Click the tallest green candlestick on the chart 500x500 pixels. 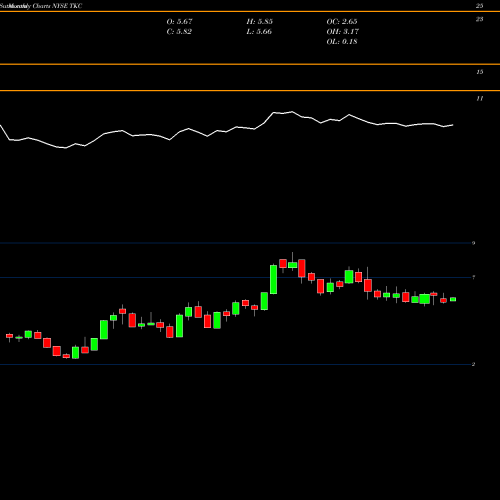pyautogui.click(x=273, y=279)
